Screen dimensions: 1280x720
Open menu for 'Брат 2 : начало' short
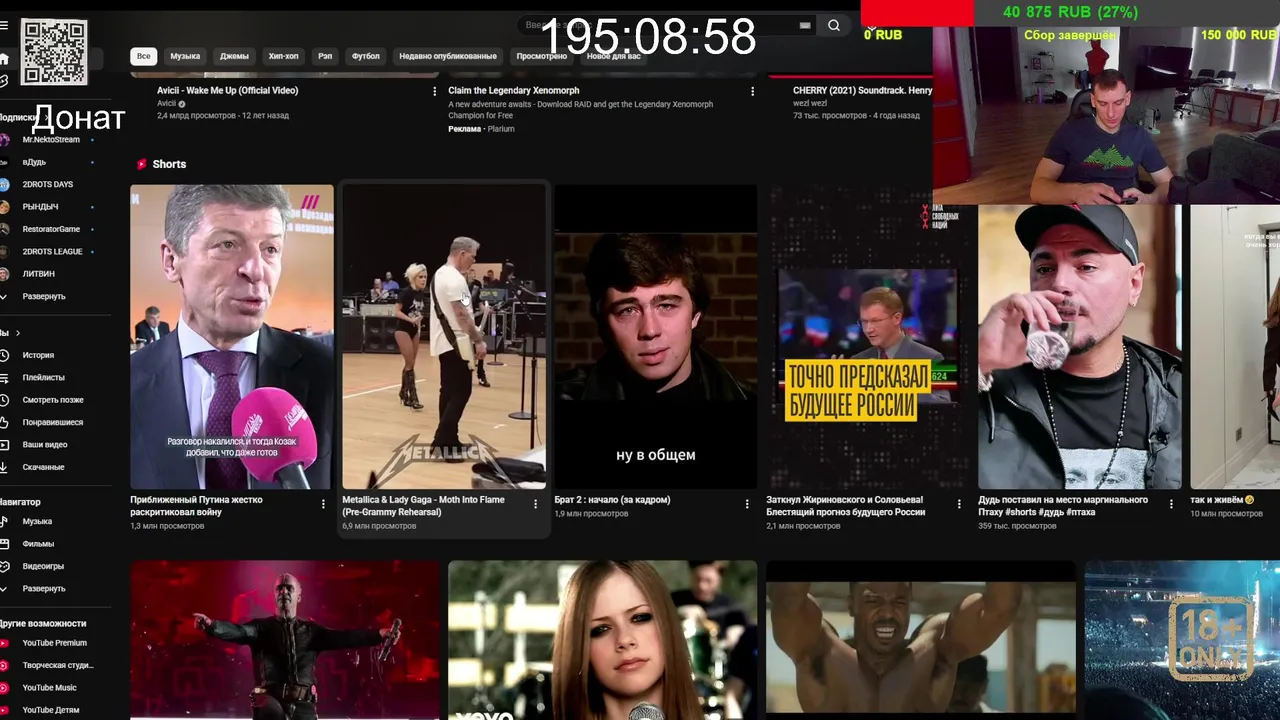[x=746, y=504]
